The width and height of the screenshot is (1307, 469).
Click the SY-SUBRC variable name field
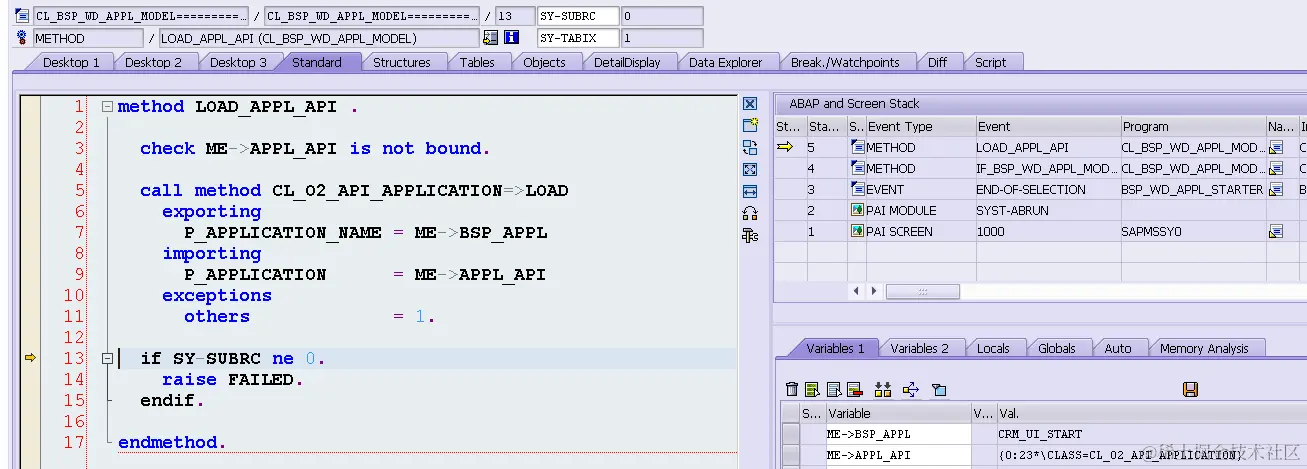click(x=577, y=16)
